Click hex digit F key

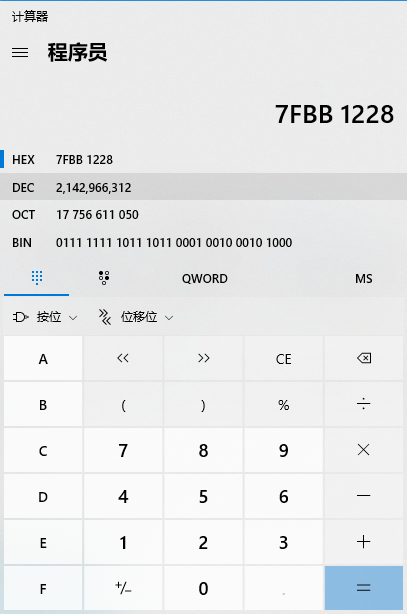pos(43,588)
